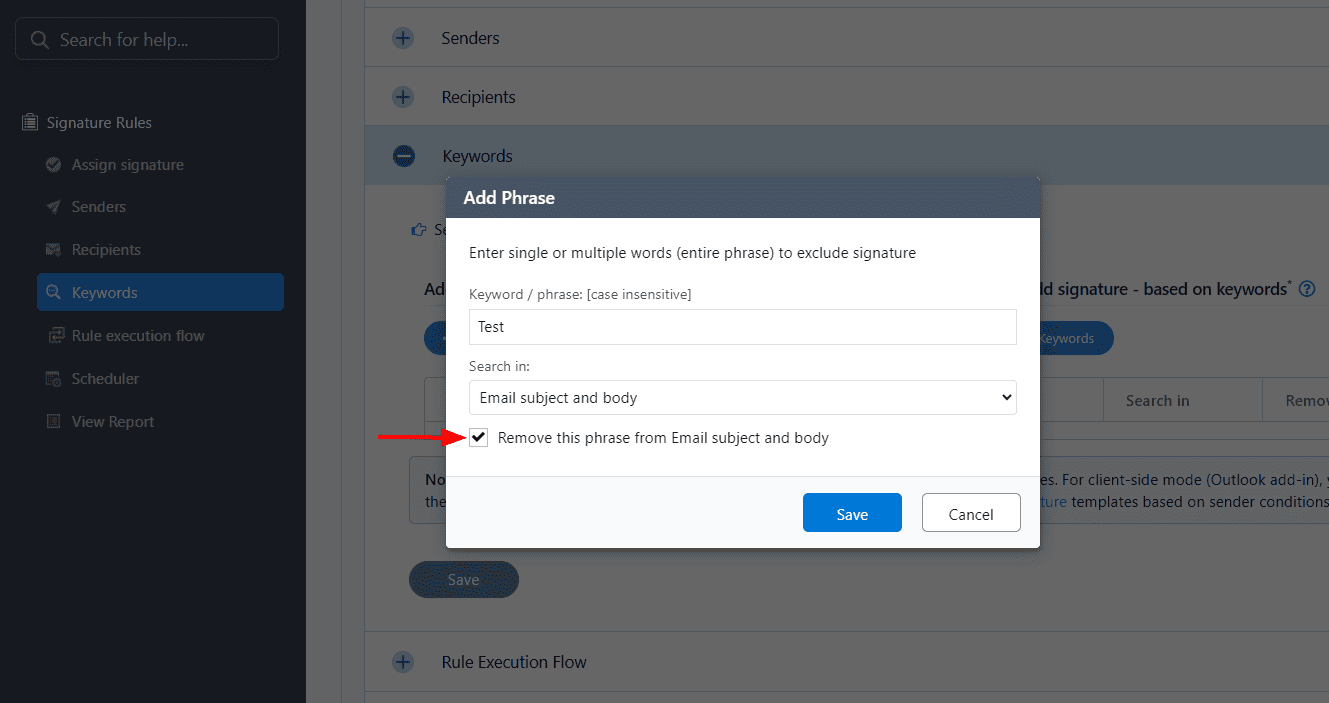Click the Senders paper plane icon

54,207
